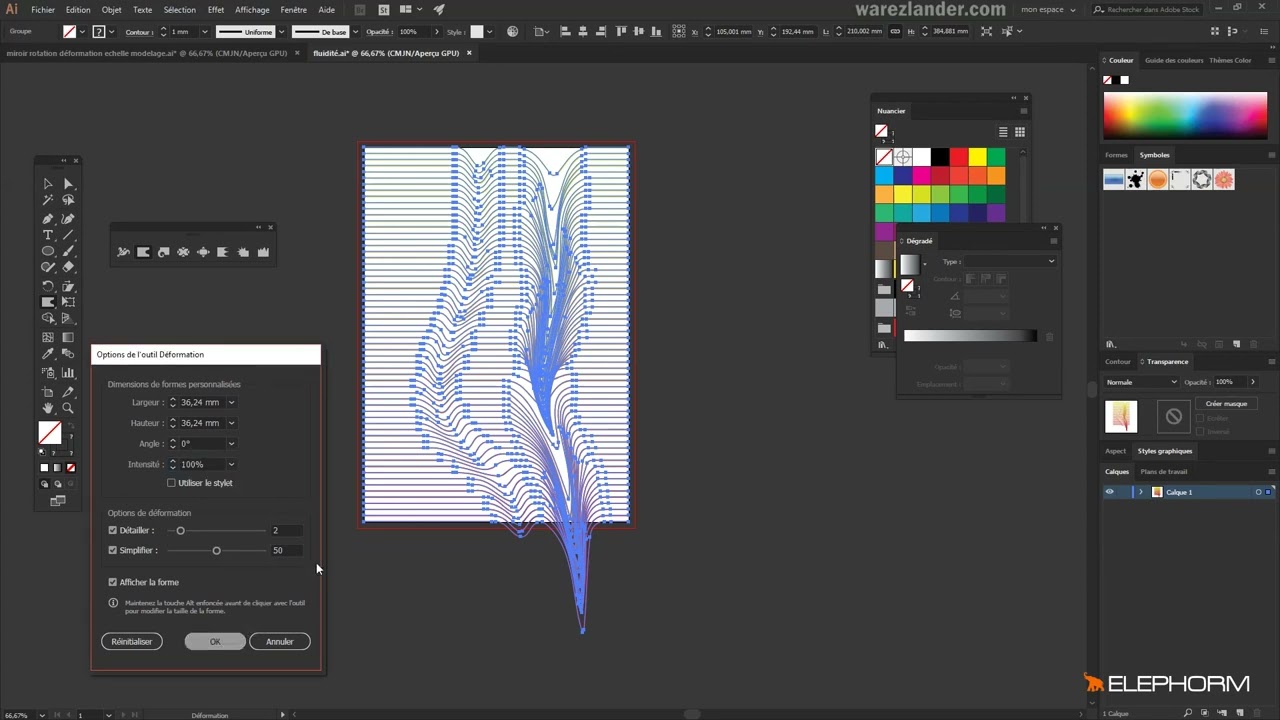The width and height of the screenshot is (1280, 720).
Task: Click the OK button
Action: (215, 641)
